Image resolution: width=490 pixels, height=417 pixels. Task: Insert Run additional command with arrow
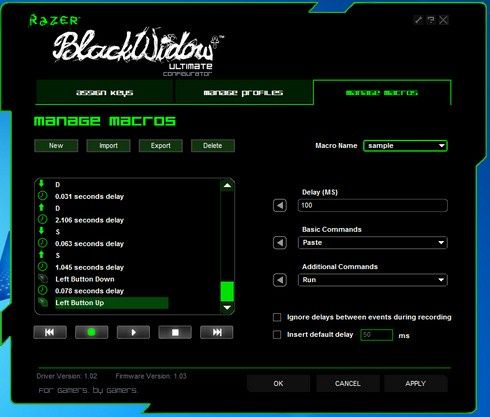[280, 280]
